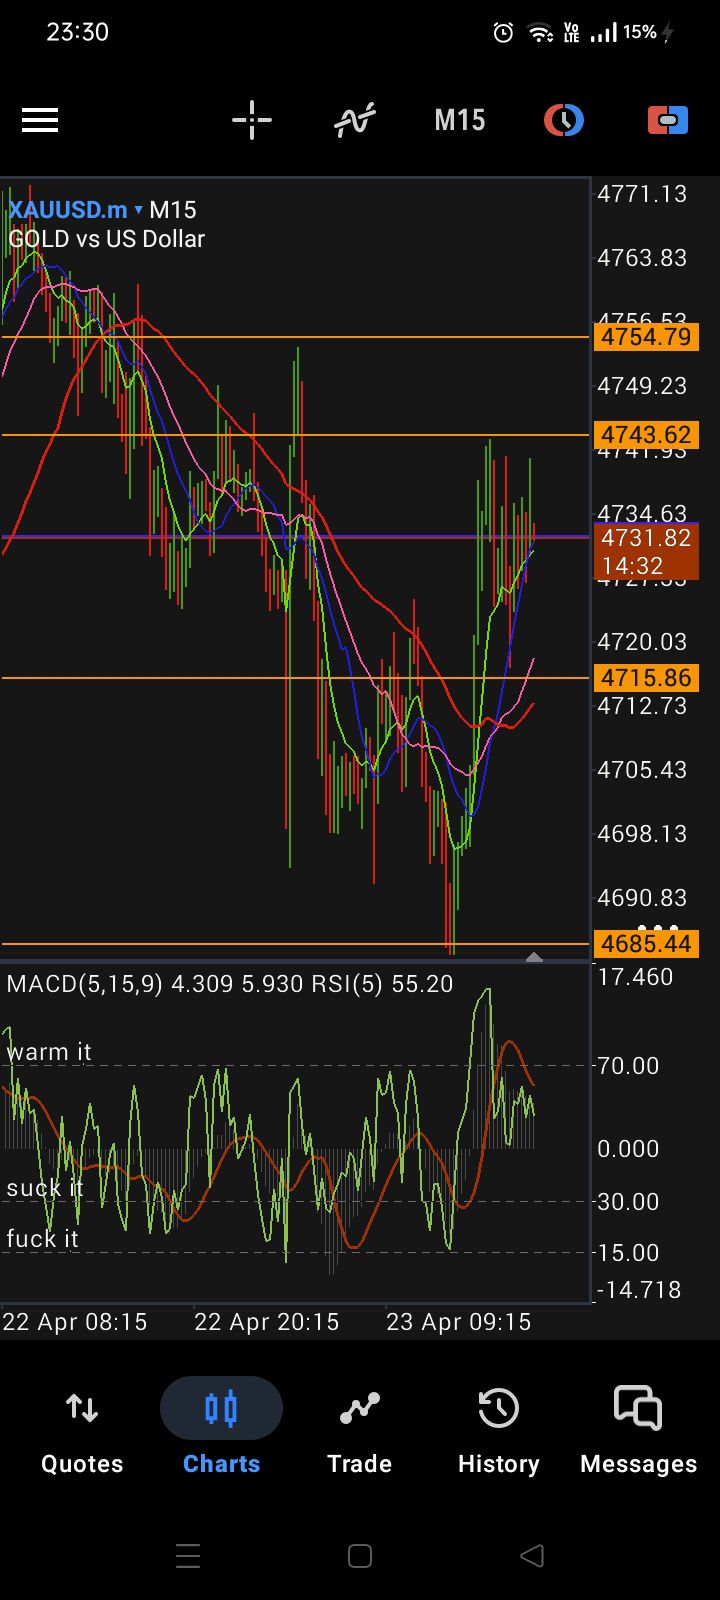Viewport: 720px width, 1600px height.
Task: Click the 4685.44 bottom price level label
Action: [x=646, y=944]
